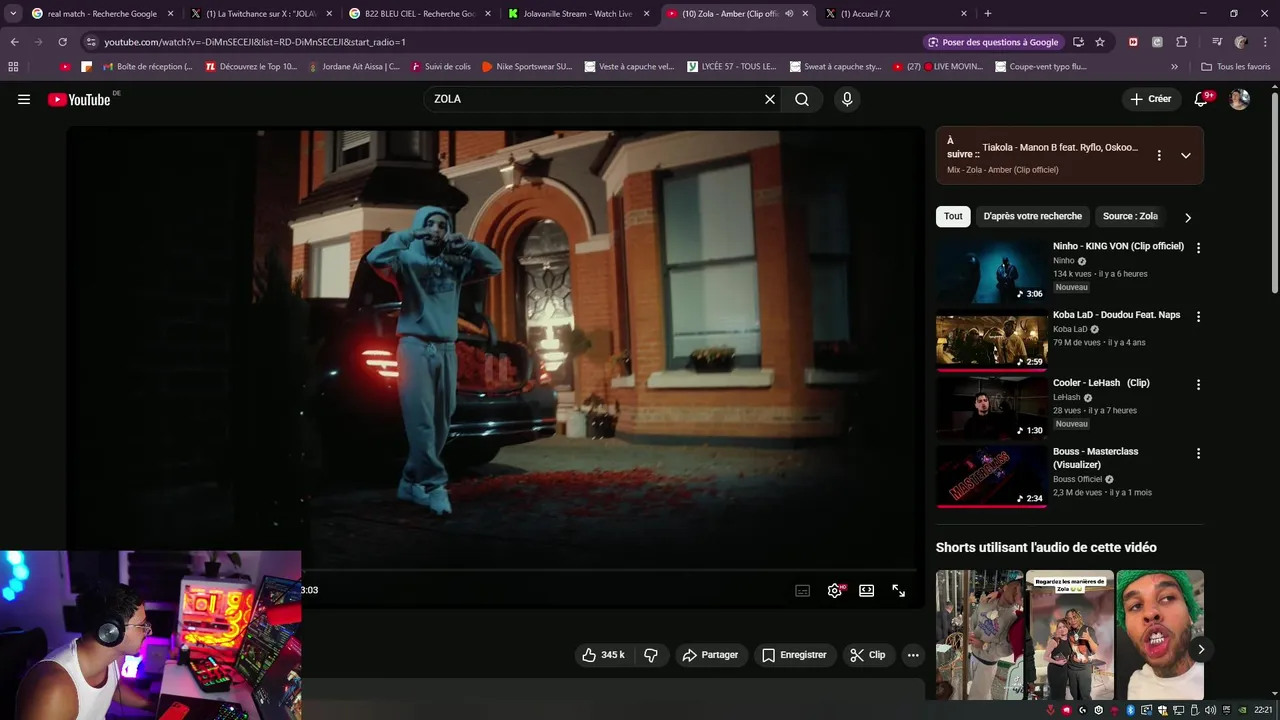Open Suivi de colis bookmark
1280x720 pixels.
pyautogui.click(x=439, y=67)
